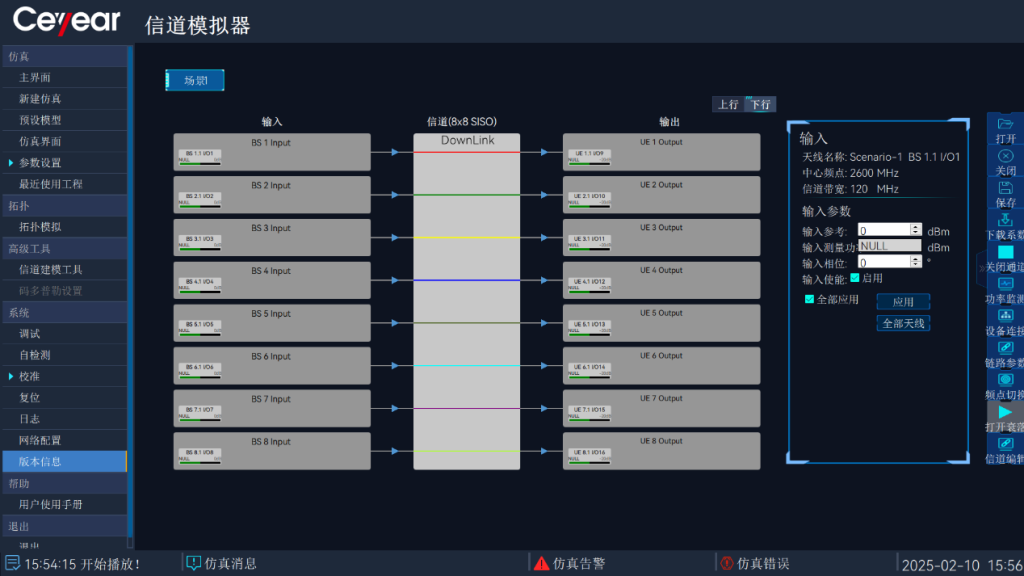Toggle the 启用 input enable checkbox
1024x576 pixels.
855,278
